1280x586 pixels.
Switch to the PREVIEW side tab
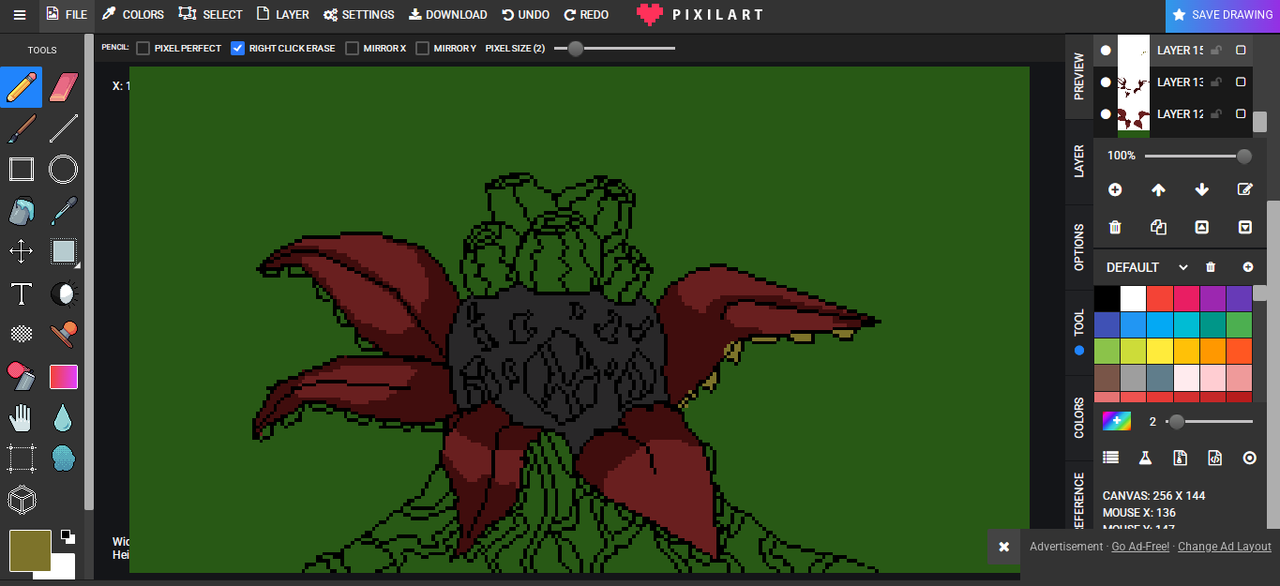click(x=1079, y=77)
